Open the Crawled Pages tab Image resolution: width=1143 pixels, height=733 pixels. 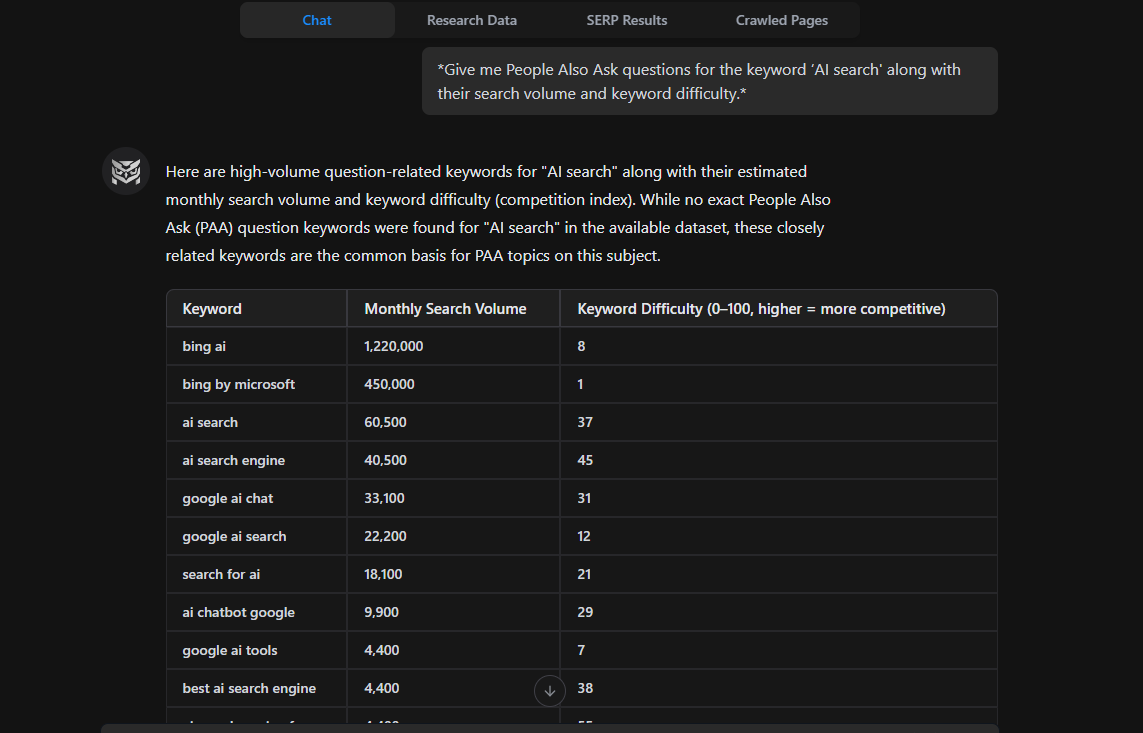782,20
